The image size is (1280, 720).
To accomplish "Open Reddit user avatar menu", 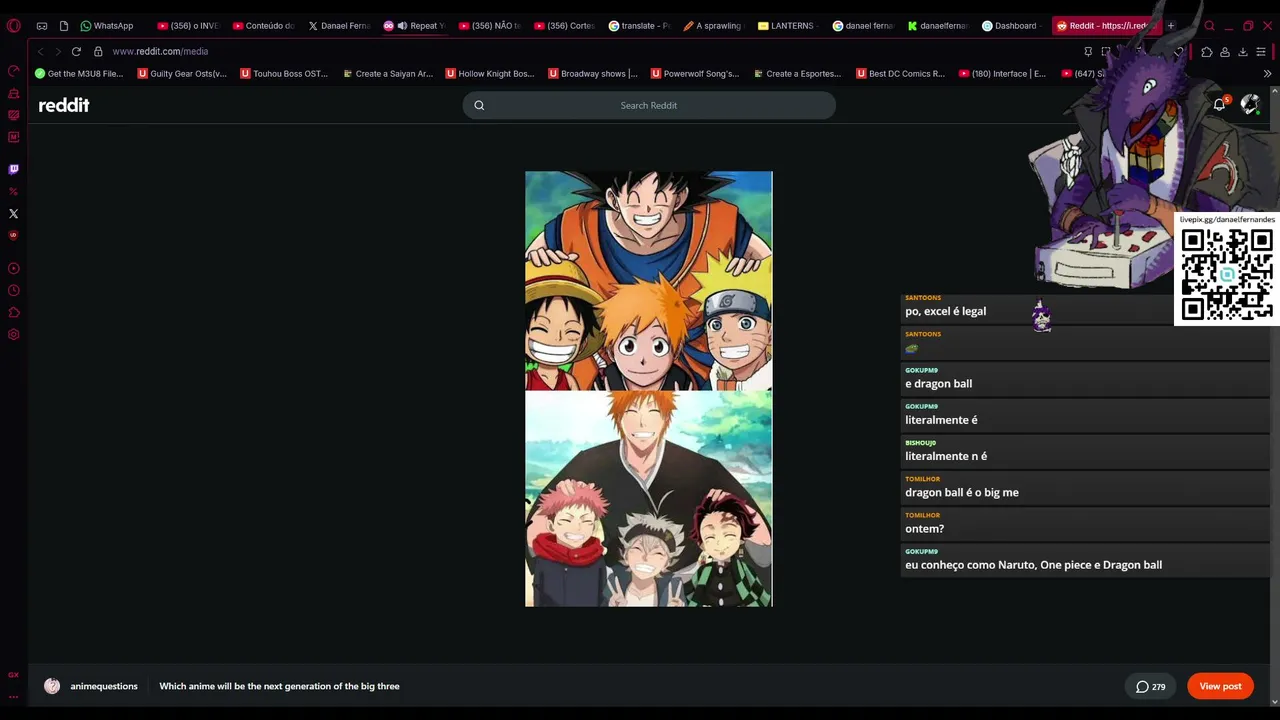I will (x=1250, y=104).
